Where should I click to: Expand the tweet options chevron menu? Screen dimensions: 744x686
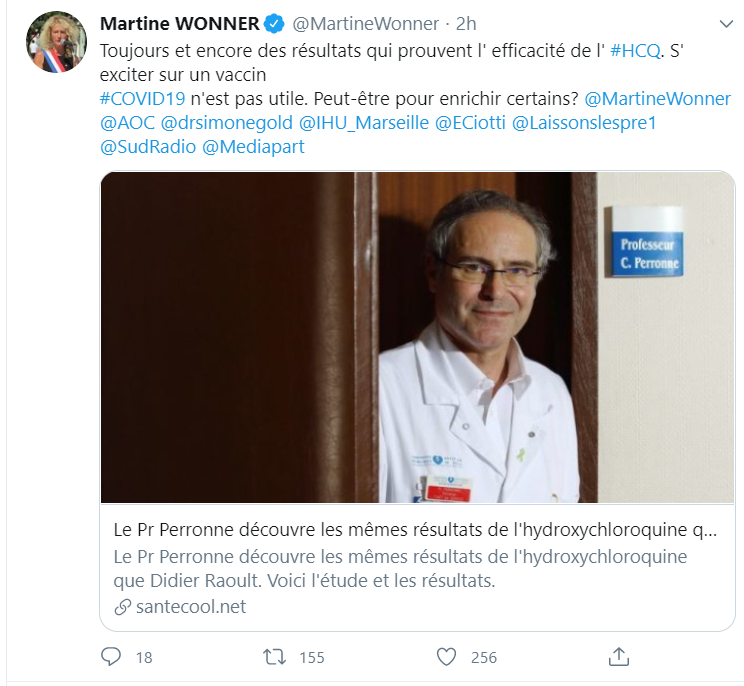(x=726, y=24)
